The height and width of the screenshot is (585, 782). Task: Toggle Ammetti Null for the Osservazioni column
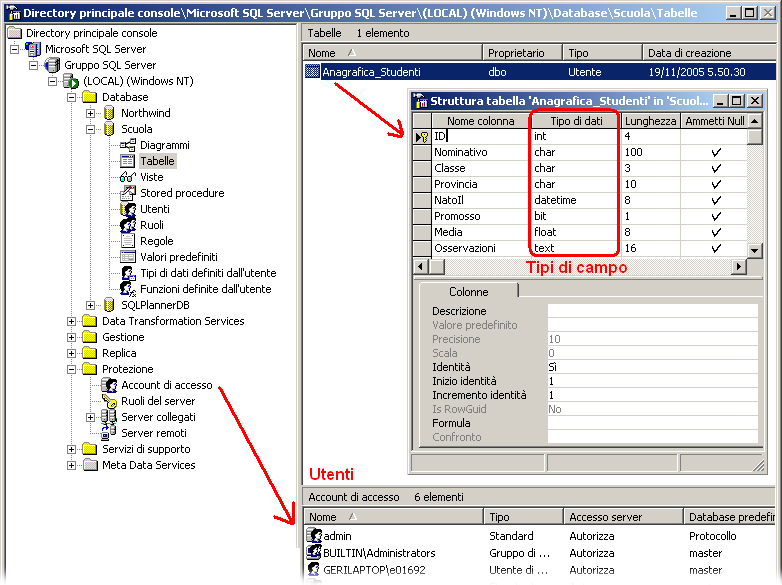click(x=716, y=248)
